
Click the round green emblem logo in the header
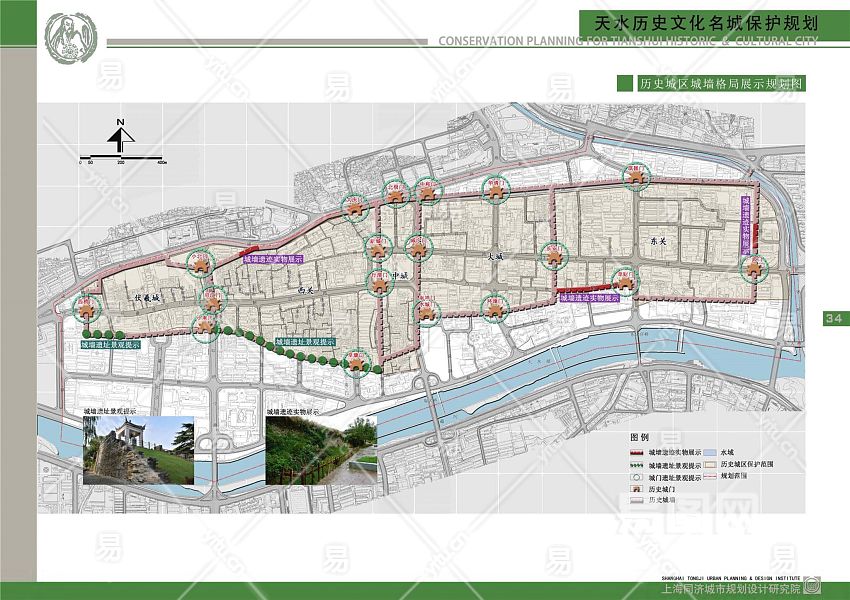[x=71, y=38]
